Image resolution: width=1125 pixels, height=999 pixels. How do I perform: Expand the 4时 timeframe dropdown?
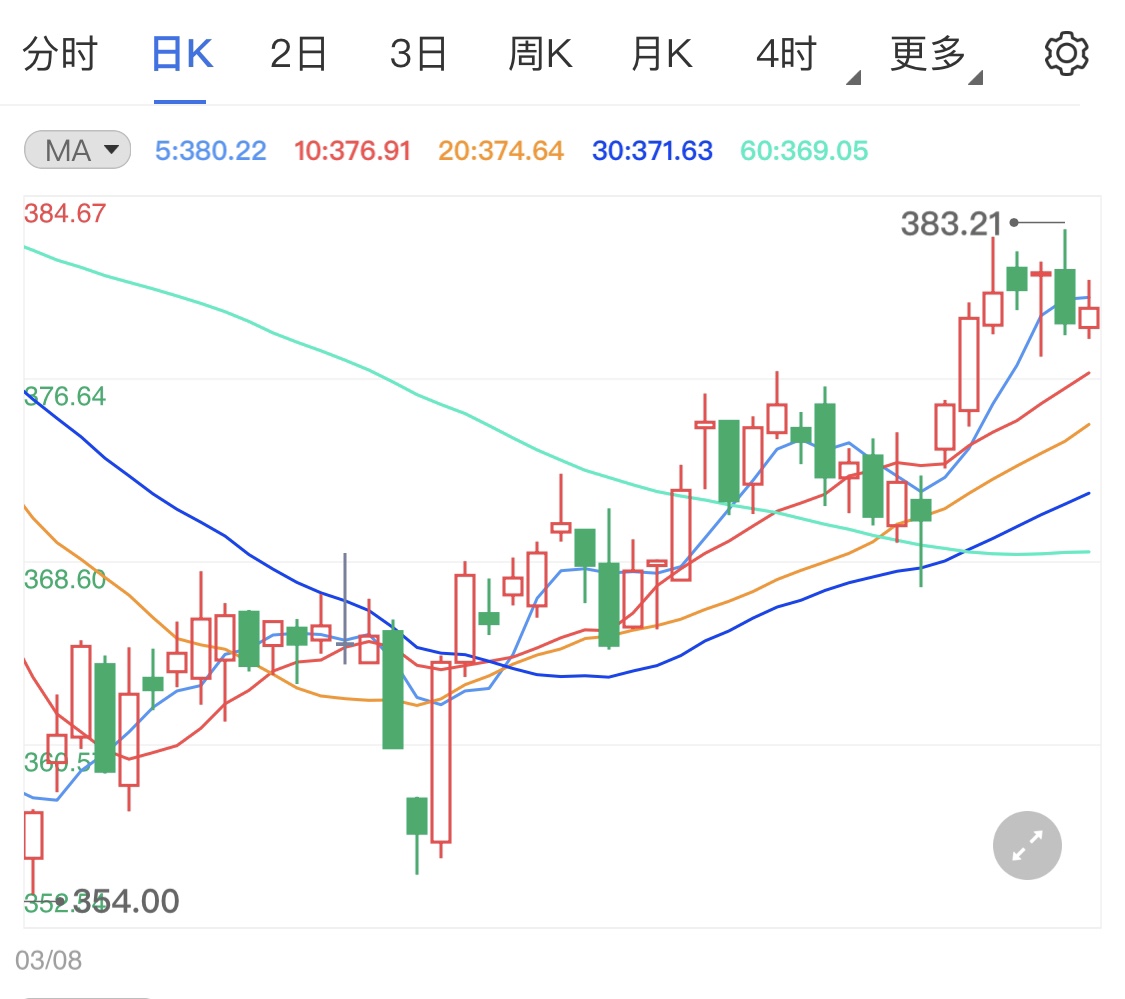point(806,57)
